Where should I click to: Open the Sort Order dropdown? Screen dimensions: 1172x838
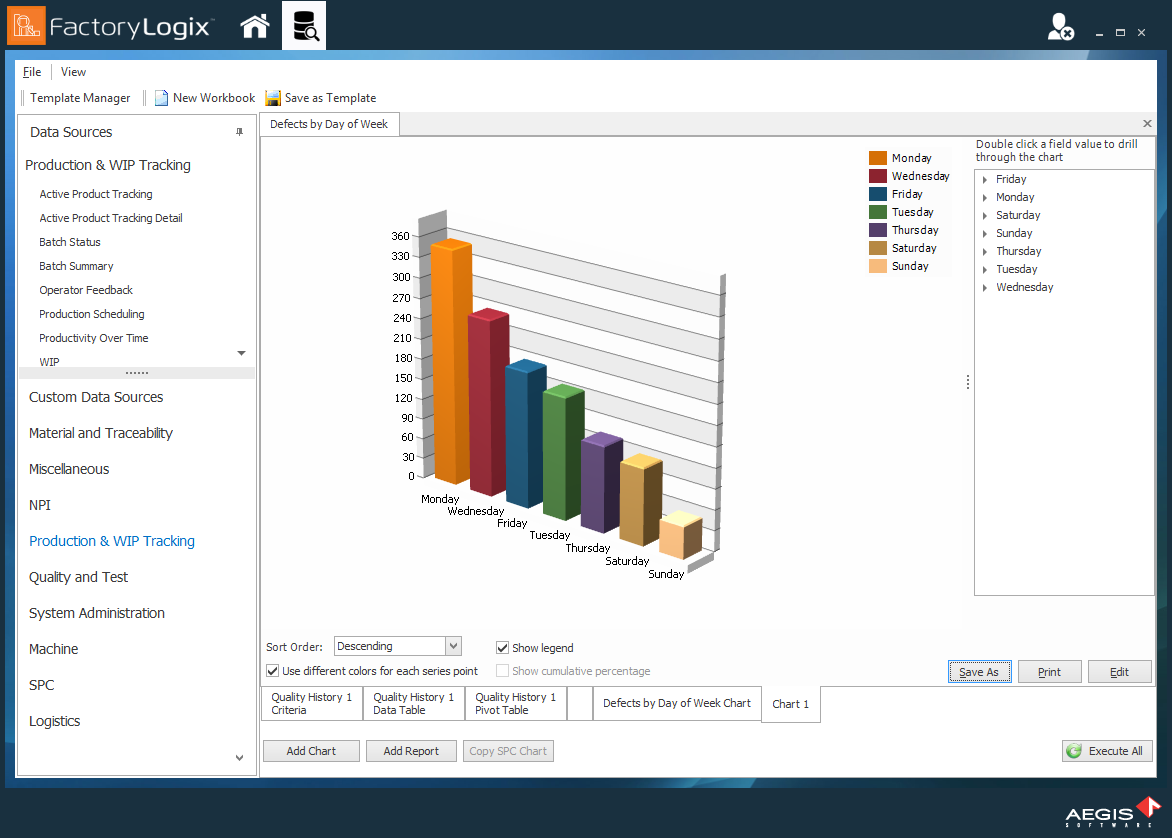click(452, 646)
